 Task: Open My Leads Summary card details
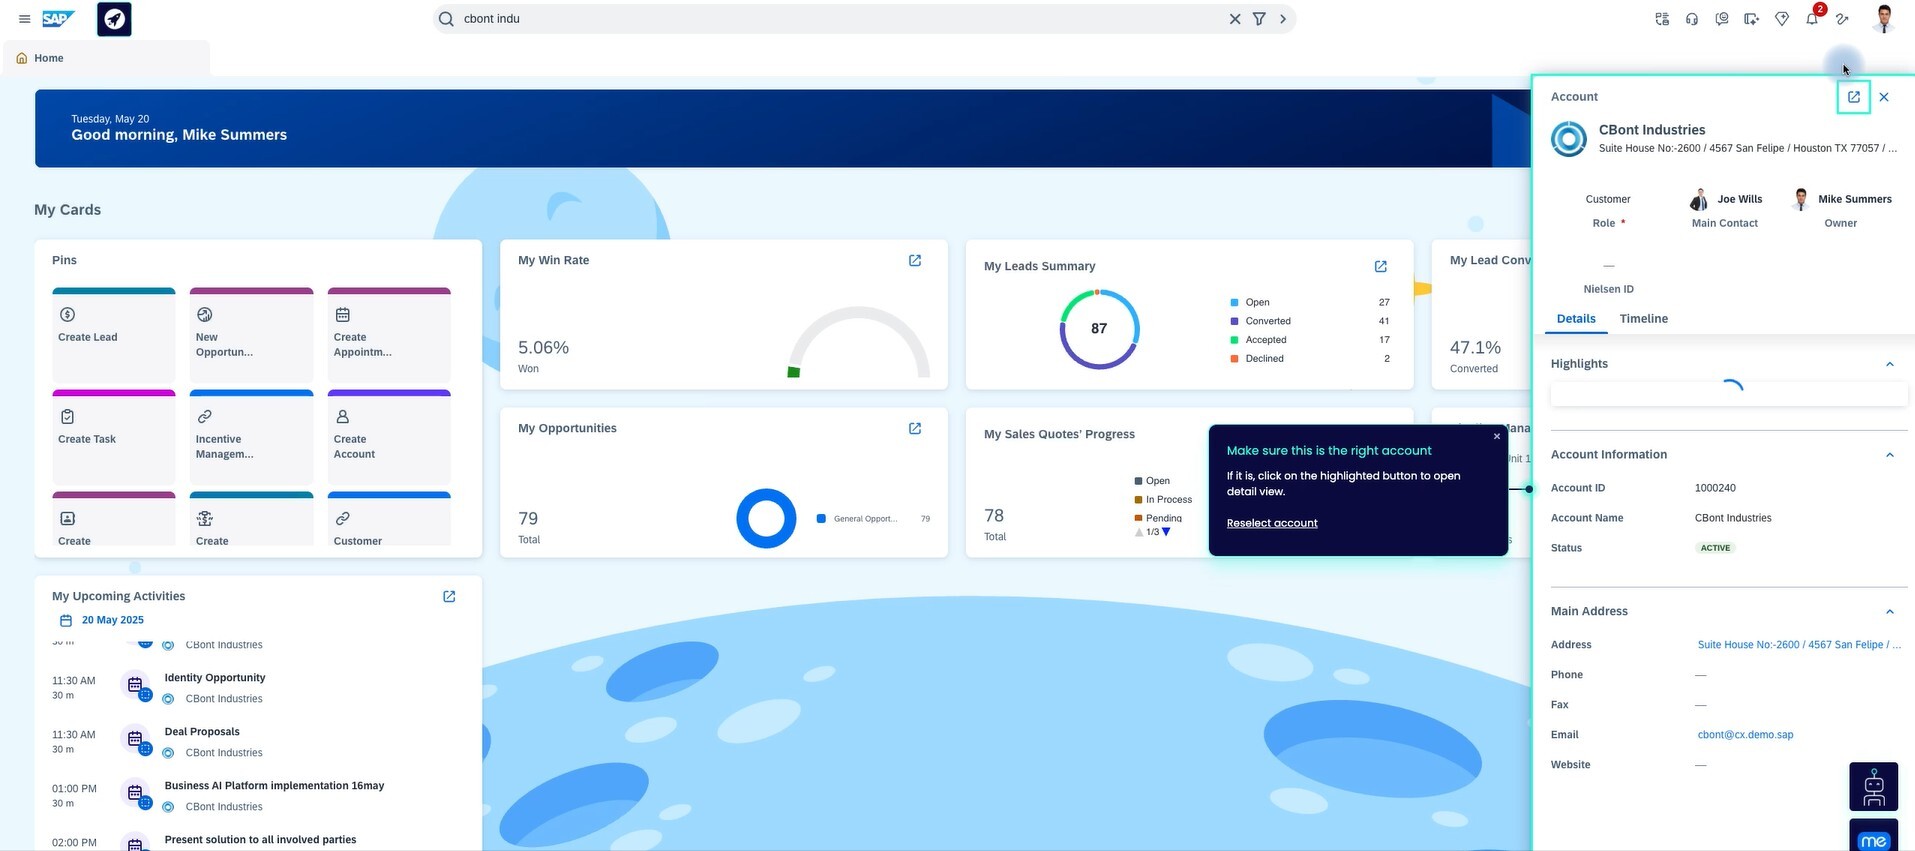point(1380,266)
